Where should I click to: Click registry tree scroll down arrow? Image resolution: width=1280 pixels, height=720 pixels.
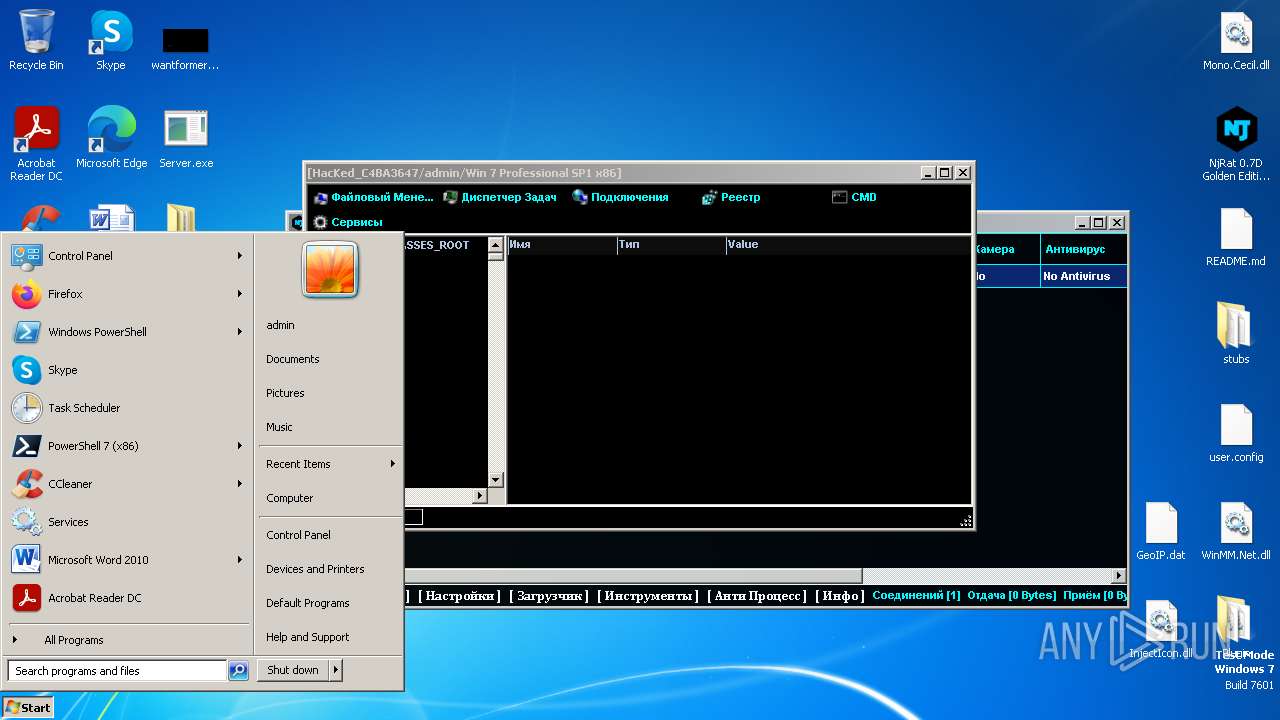[495, 480]
